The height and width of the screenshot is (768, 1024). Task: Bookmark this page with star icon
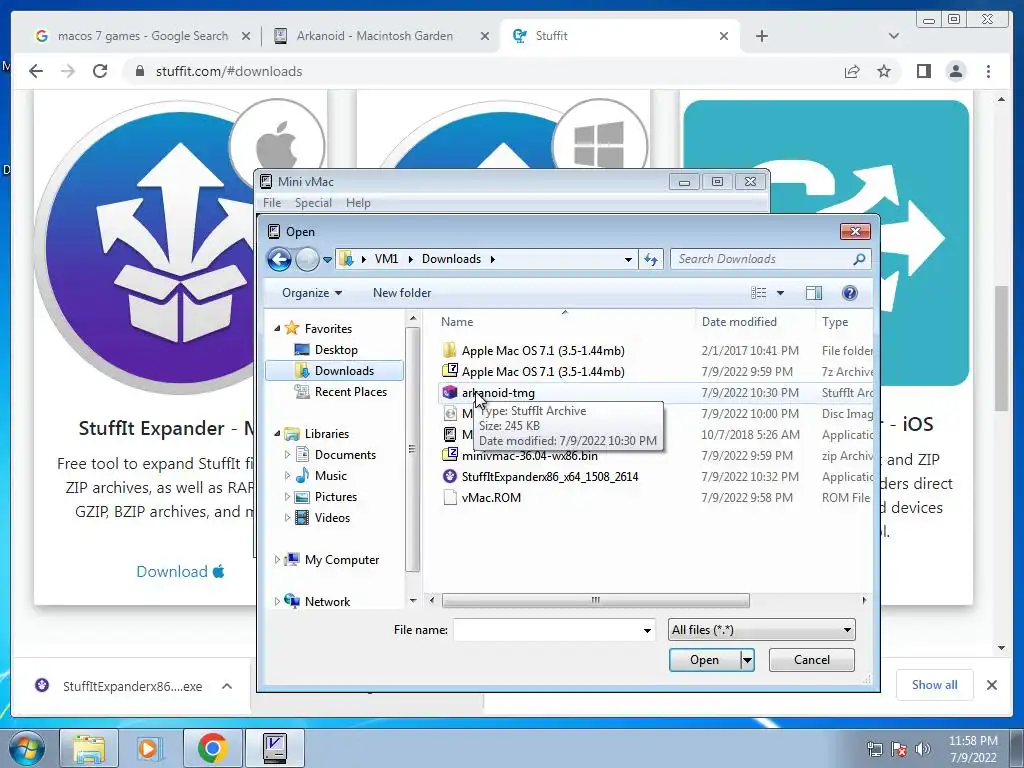884,71
